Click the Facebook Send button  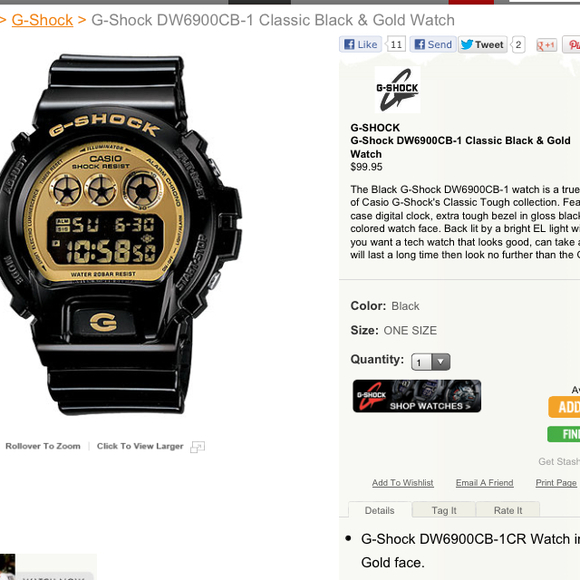tap(433, 44)
